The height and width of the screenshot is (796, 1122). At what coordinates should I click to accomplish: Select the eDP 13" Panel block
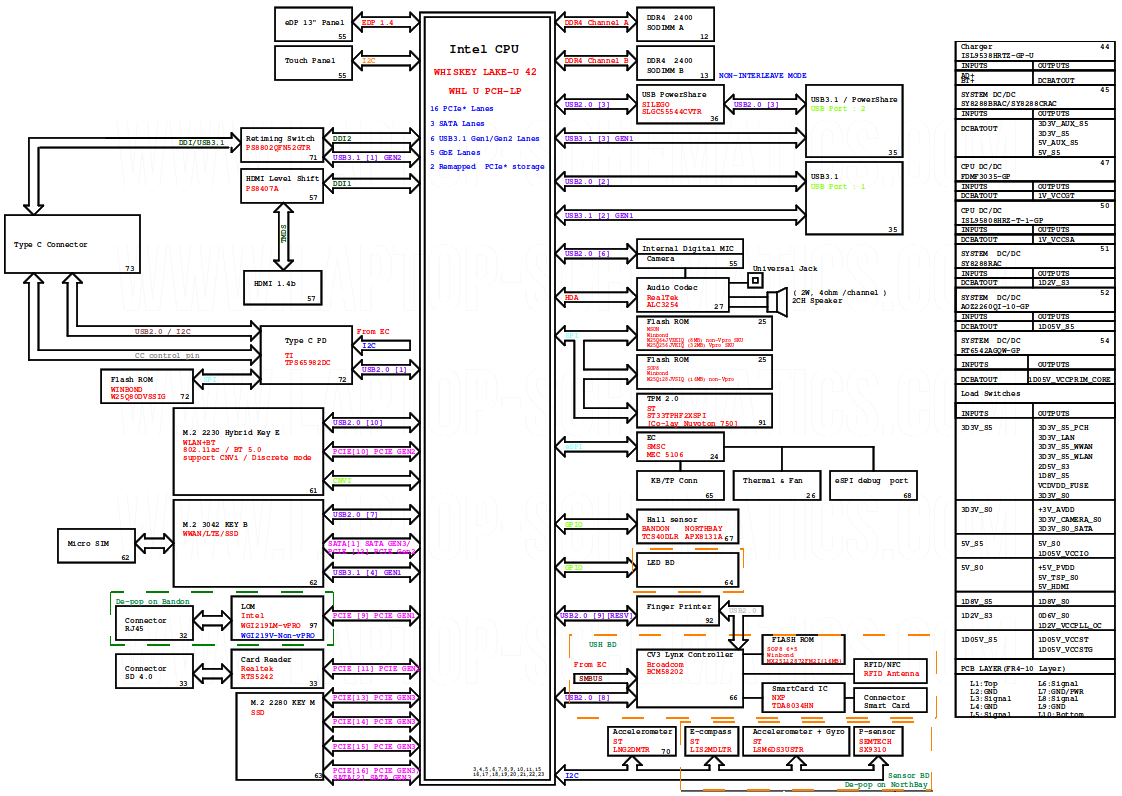(313, 24)
